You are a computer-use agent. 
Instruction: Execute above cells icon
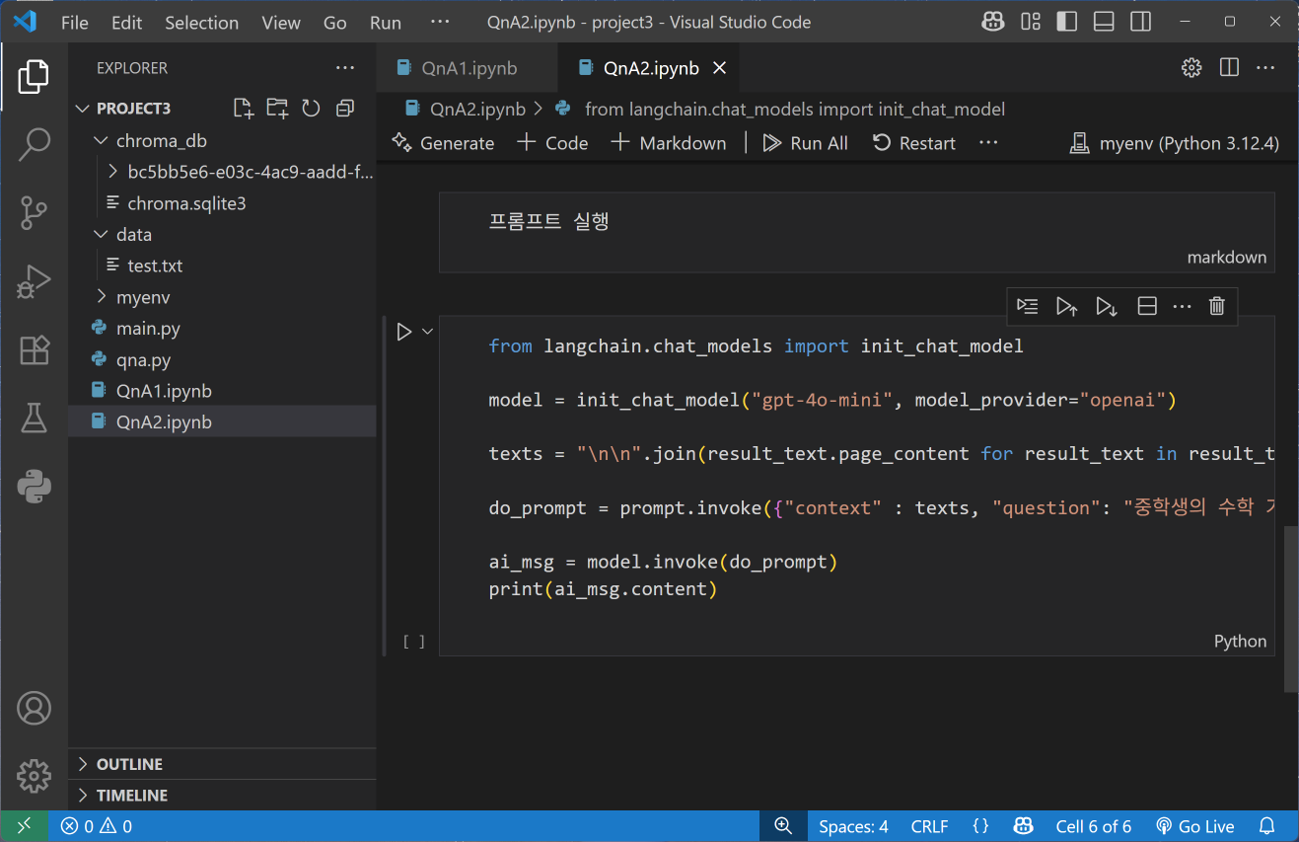click(x=1067, y=306)
